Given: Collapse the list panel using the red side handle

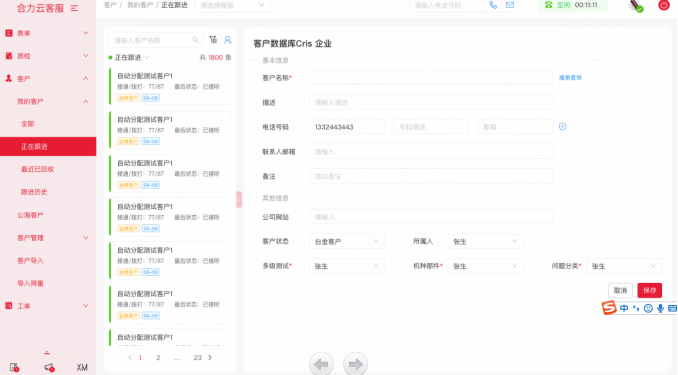Looking at the screenshot, I should coord(239,199).
